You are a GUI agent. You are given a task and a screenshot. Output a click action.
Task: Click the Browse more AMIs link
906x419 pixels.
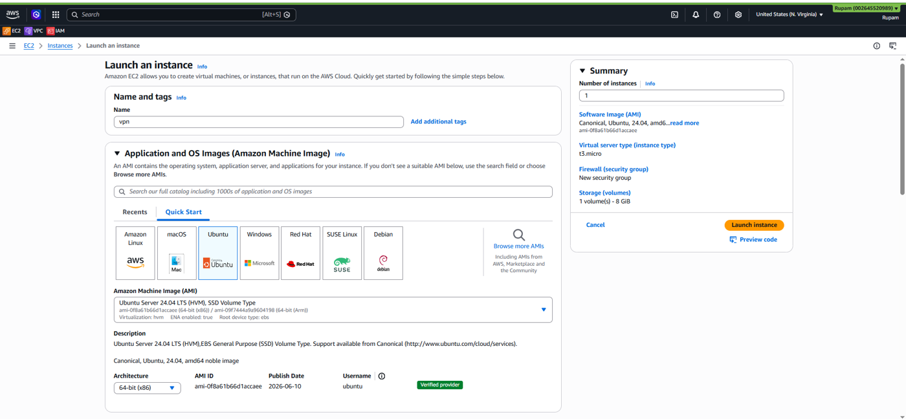(519, 246)
